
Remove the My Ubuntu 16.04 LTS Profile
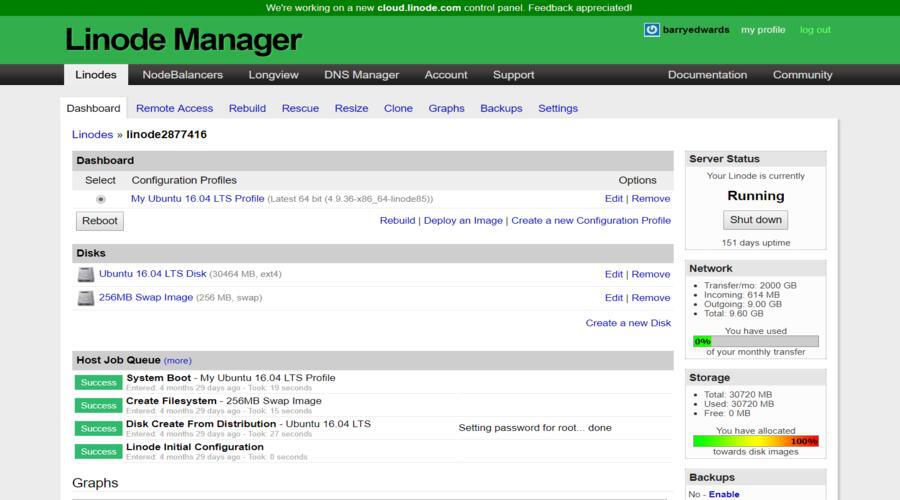[651, 199]
